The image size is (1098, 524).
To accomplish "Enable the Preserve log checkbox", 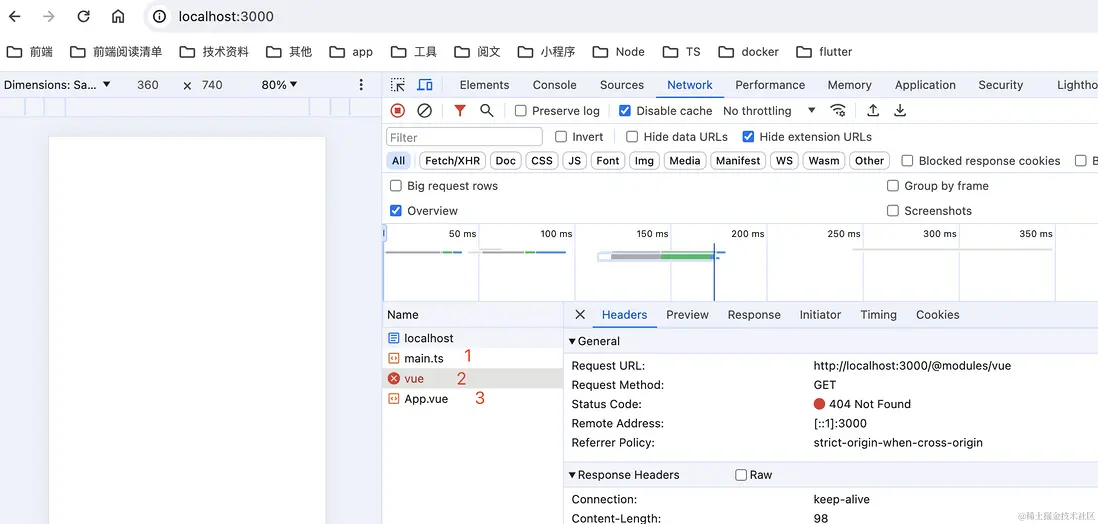I will [x=521, y=111].
